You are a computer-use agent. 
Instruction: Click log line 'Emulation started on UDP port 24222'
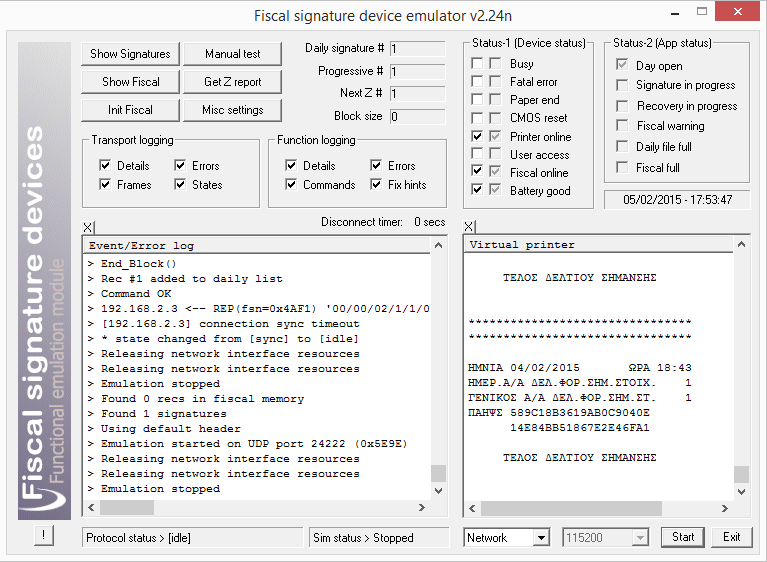pyautogui.click(x=254, y=444)
